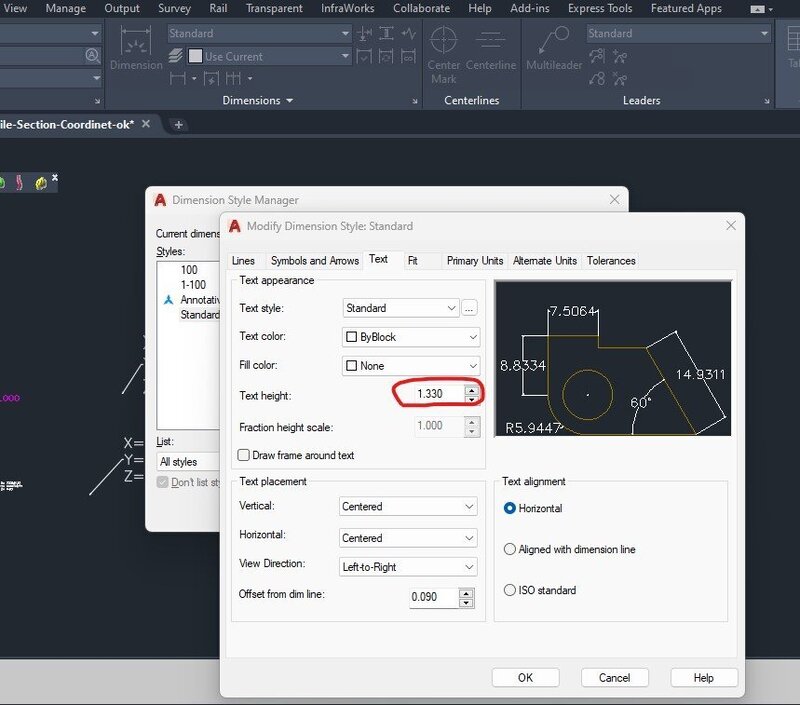This screenshot has height=705, width=800.
Task: Open the Primary Units tab
Action: tap(474, 261)
